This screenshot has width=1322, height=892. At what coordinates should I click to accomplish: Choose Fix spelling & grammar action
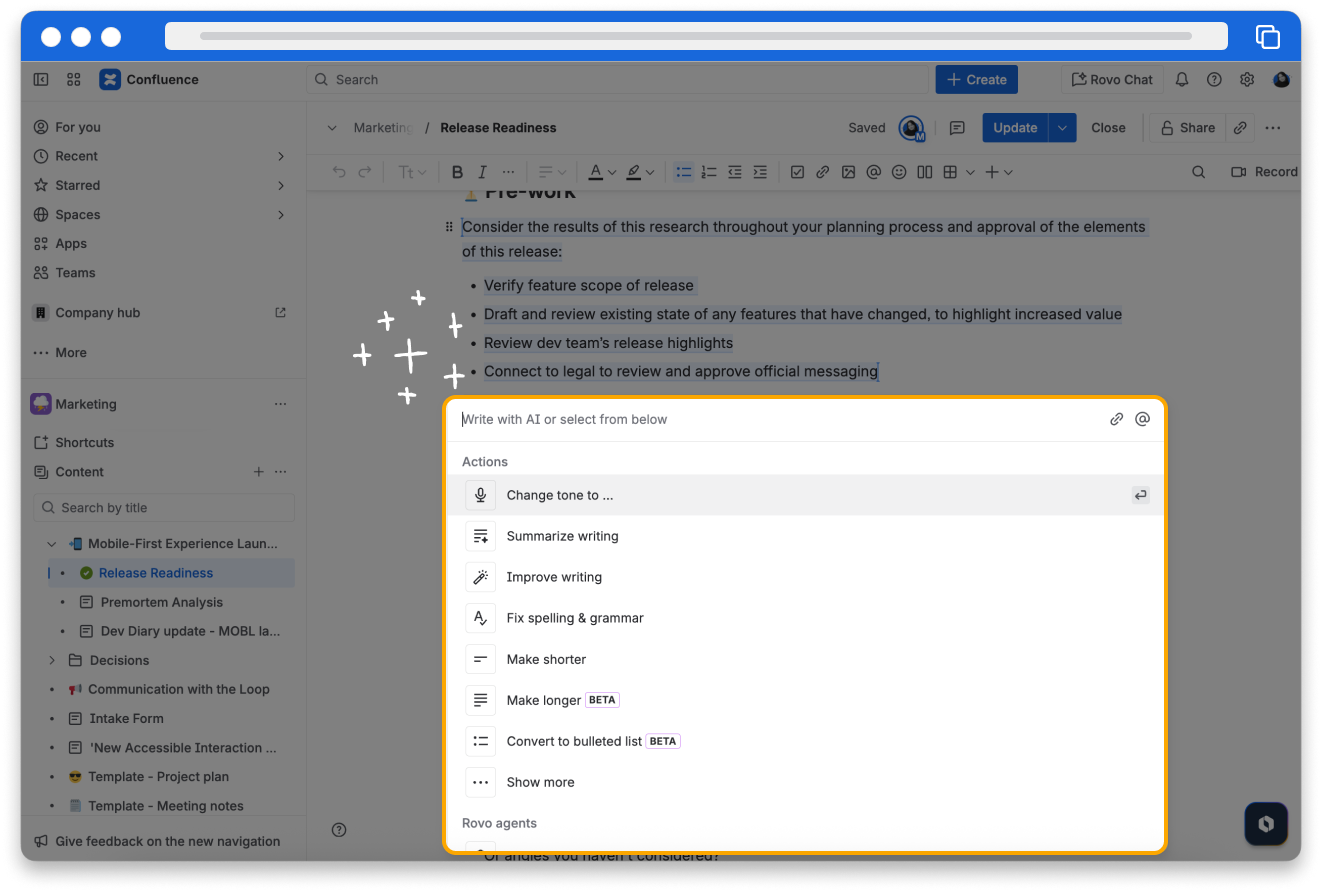coord(574,618)
